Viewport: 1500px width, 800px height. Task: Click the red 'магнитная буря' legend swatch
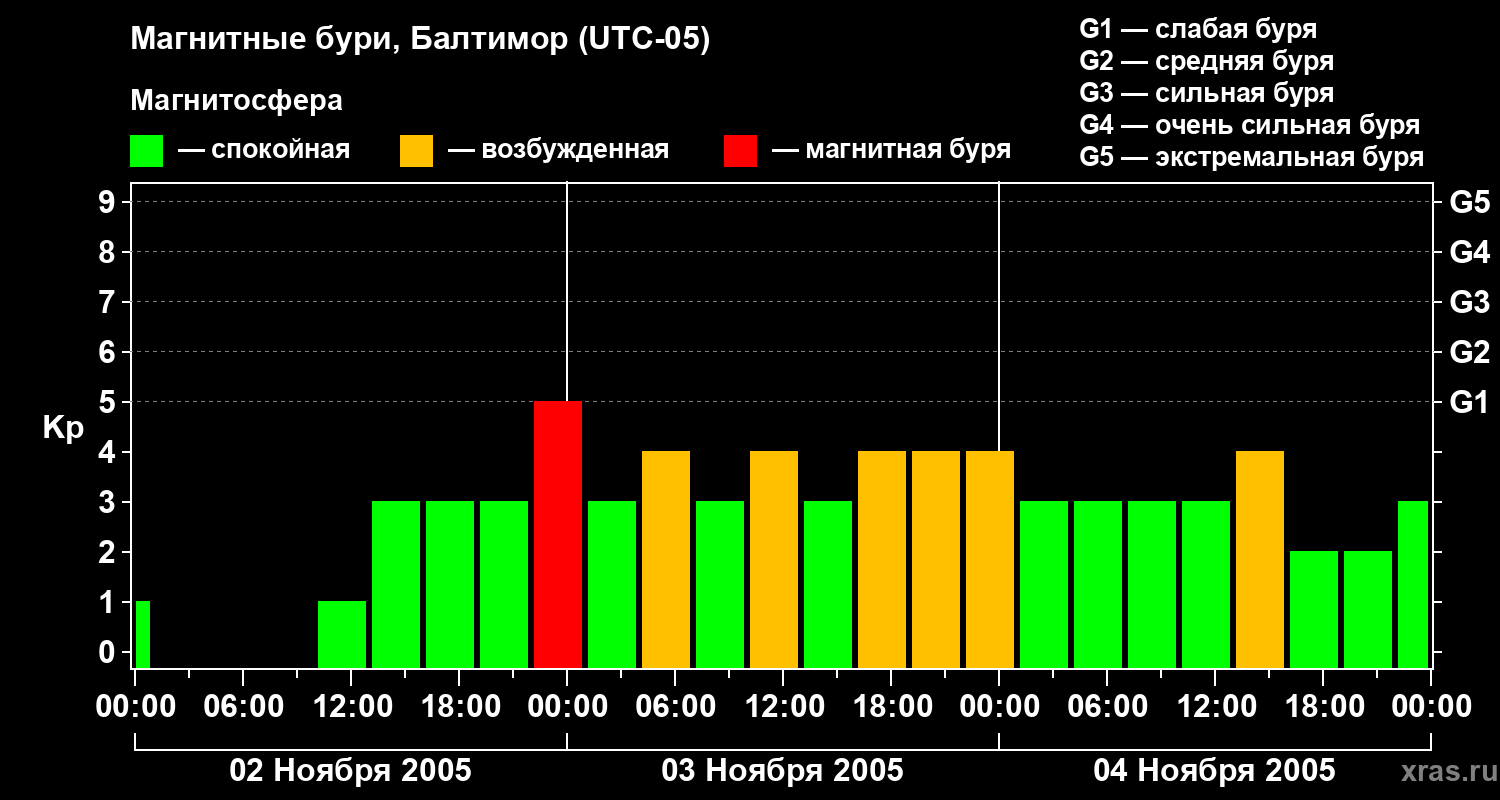pyautogui.click(x=740, y=151)
